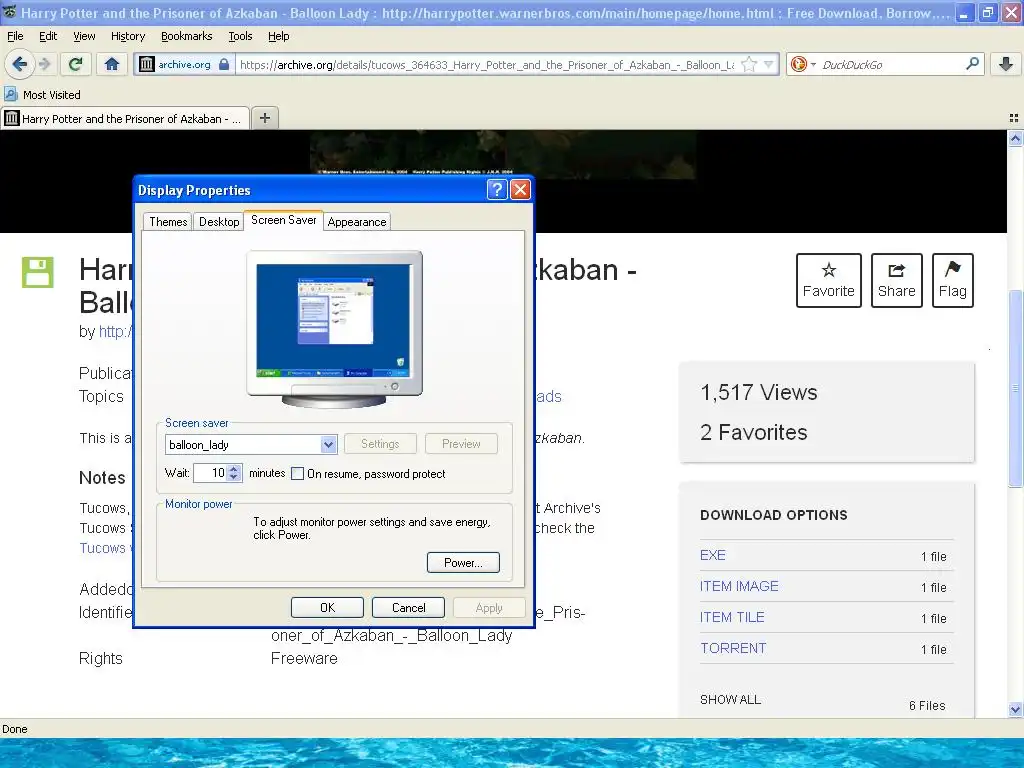The width and height of the screenshot is (1024, 768).
Task: Click the Power... button
Action: coord(463,562)
